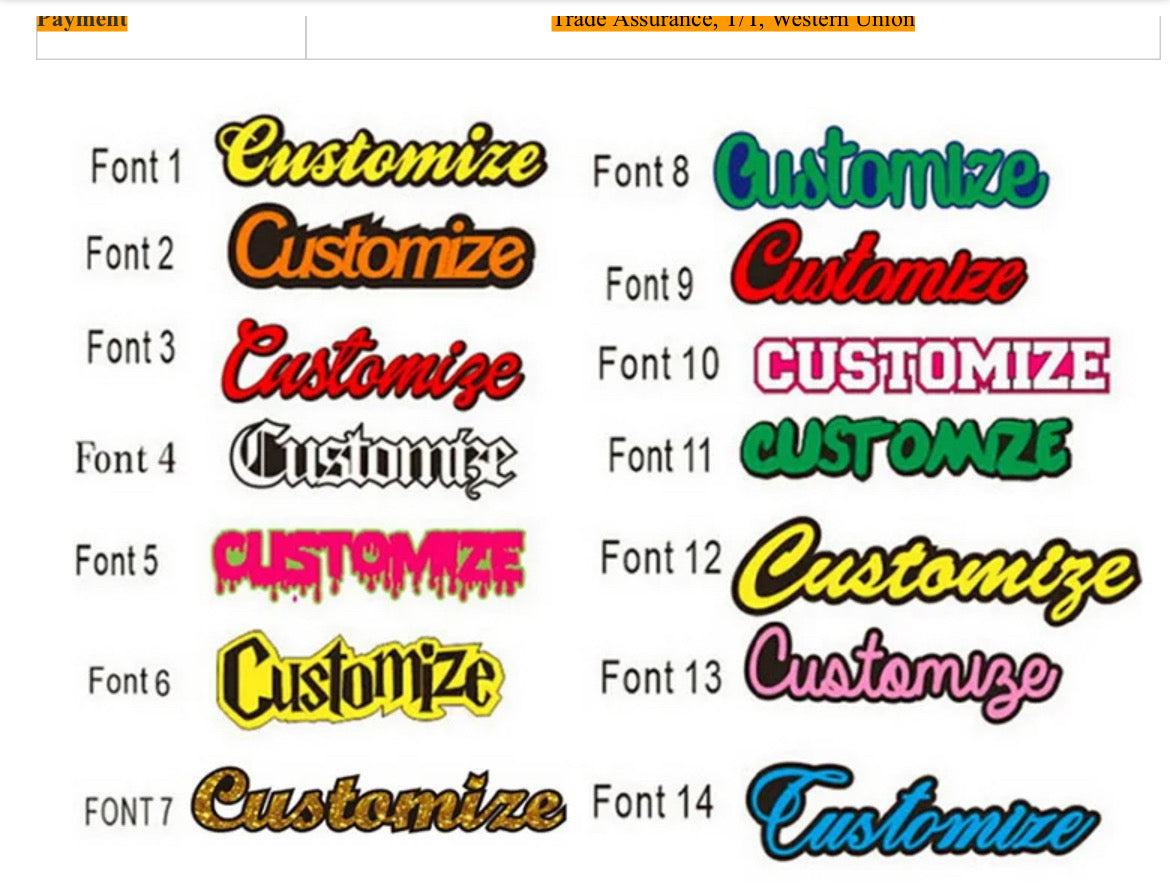The image size is (1170, 890).
Task: Click the "Font 1" text label
Action: [136, 167]
